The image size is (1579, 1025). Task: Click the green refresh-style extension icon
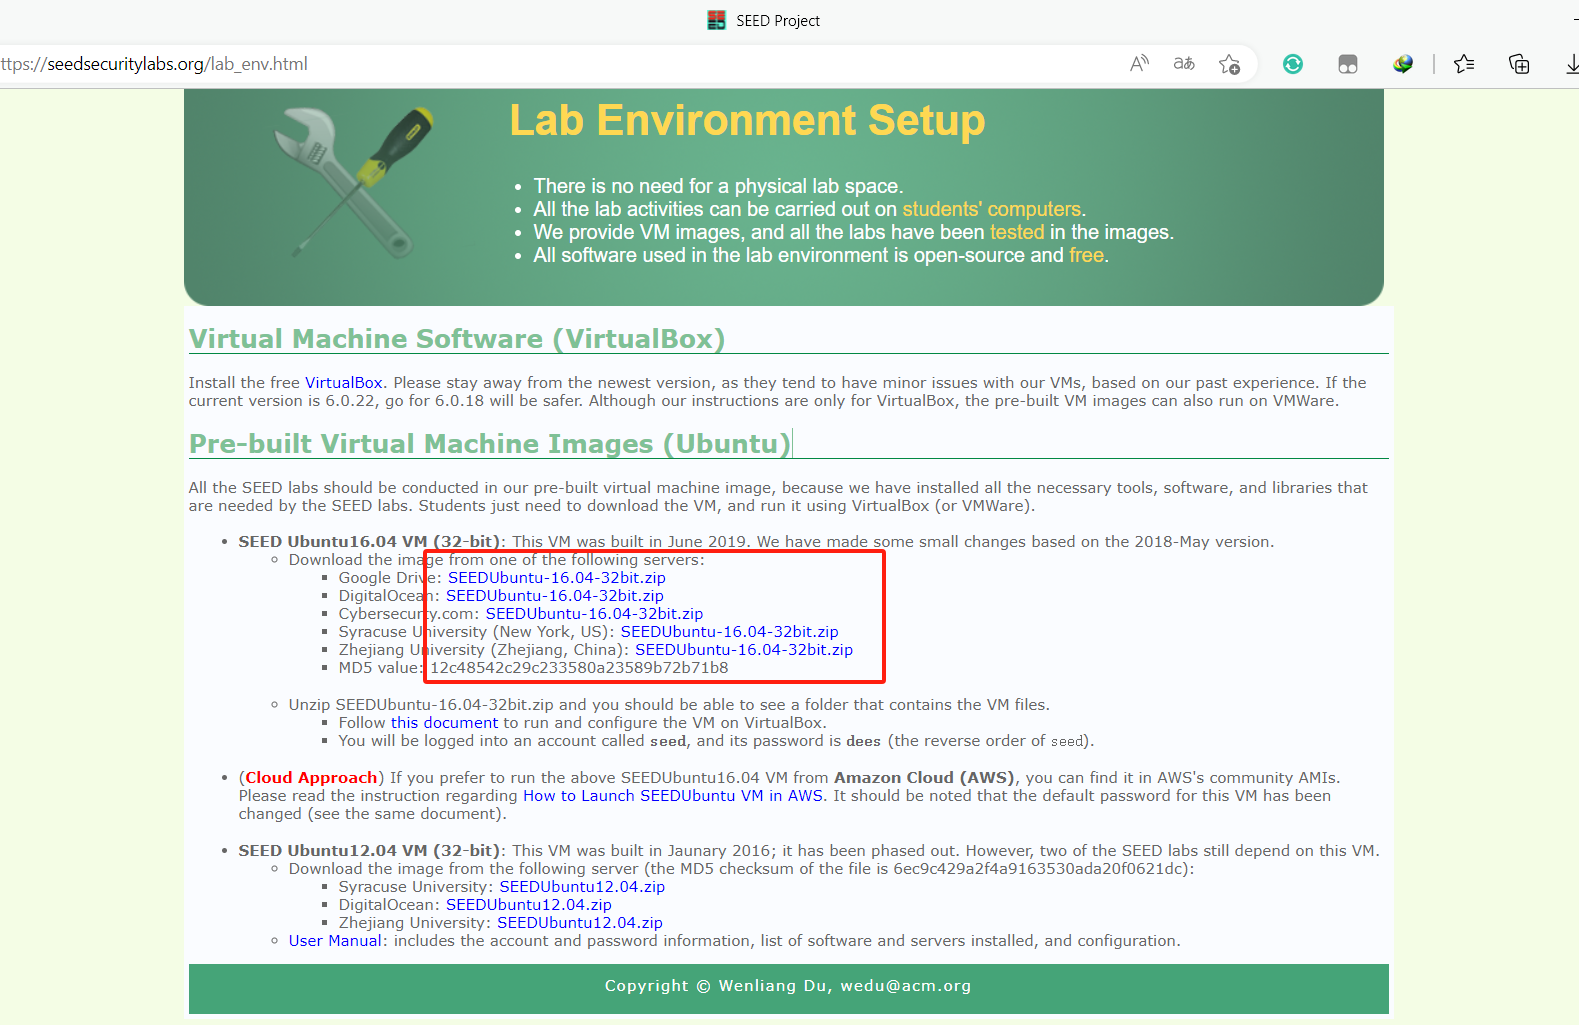1293,64
